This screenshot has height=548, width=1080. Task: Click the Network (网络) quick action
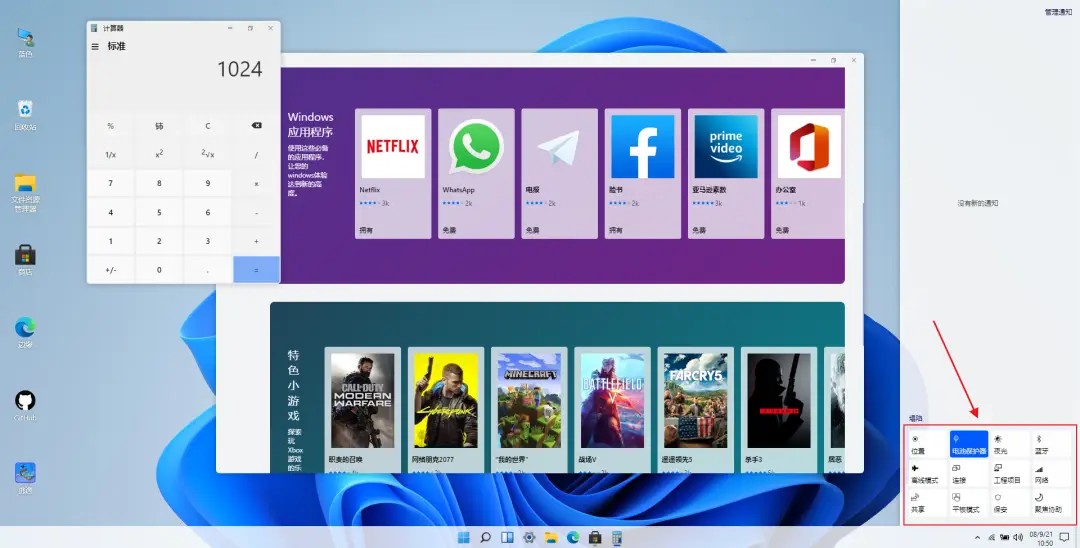point(1051,474)
